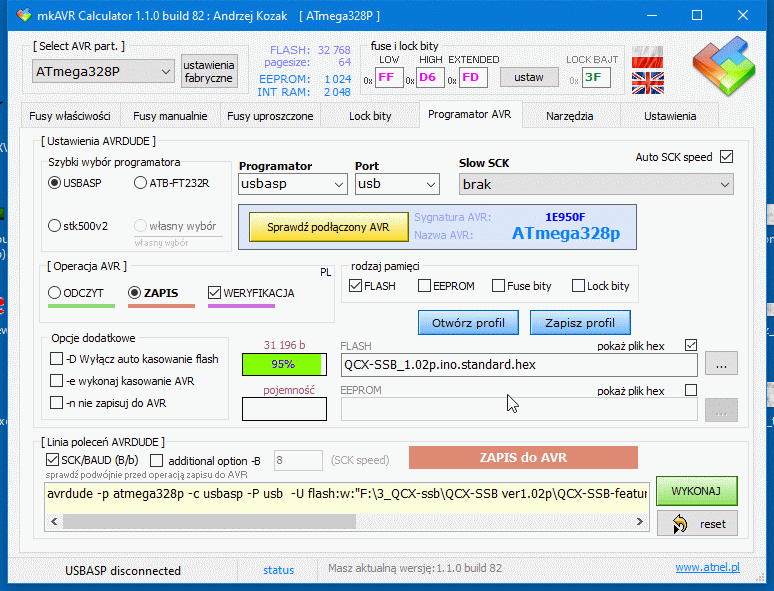Open the www.atnel.pl link
Viewport: 774px width, 591px height.
tap(707, 568)
